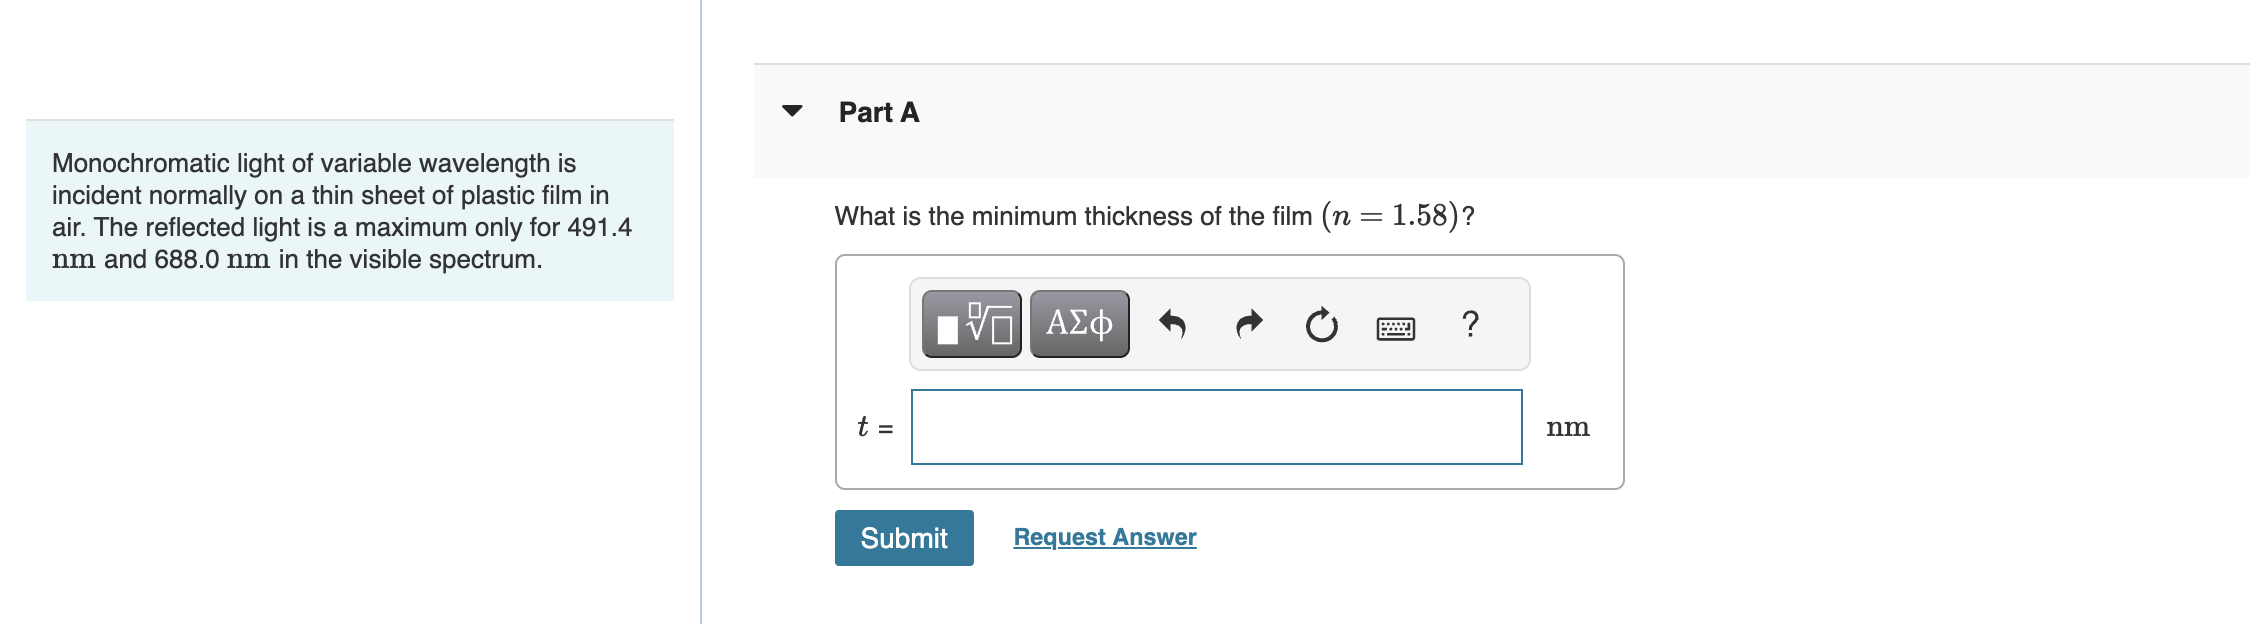Click the 491.4 wavelength value
The height and width of the screenshot is (624, 2250).
[599, 227]
